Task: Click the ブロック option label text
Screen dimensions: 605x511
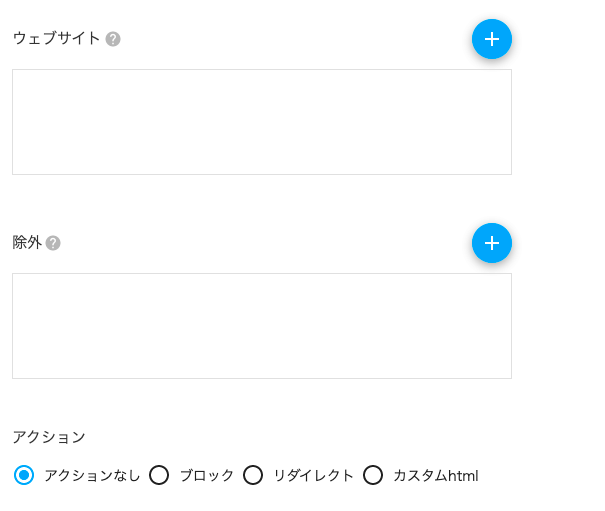Action: coord(207,475)
